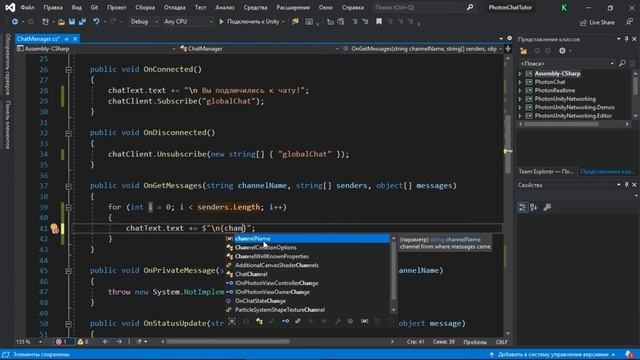Viewport: 640px width, 360px height.
Task: Pin the Properties panel
Action: [x=627, y=185]
